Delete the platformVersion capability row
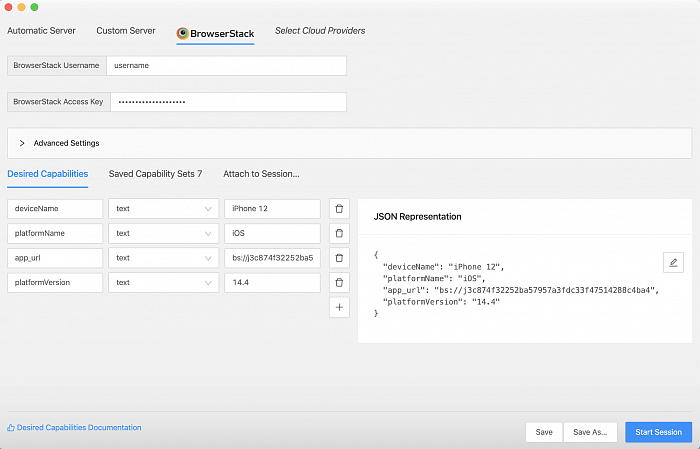 click(x=339, y=283)
